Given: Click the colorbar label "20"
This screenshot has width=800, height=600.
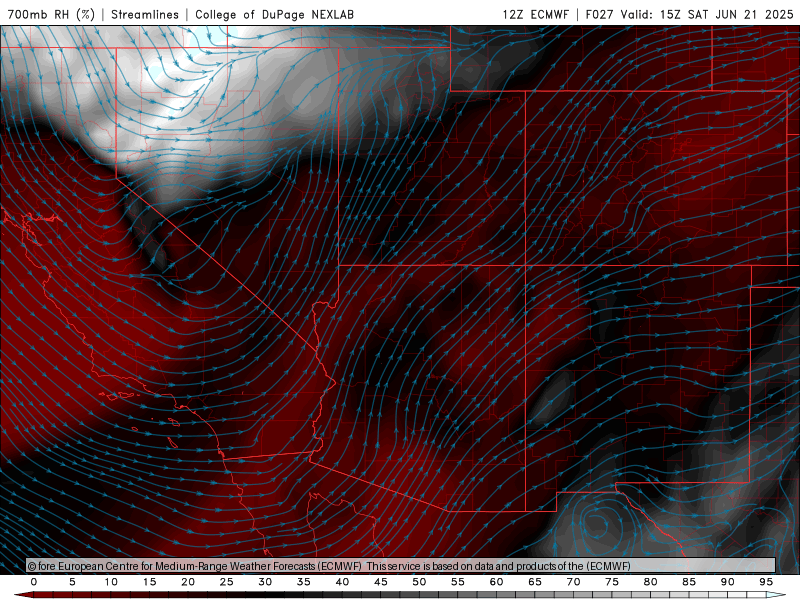Looking at the screenshot, I should (x=188, y=582).
